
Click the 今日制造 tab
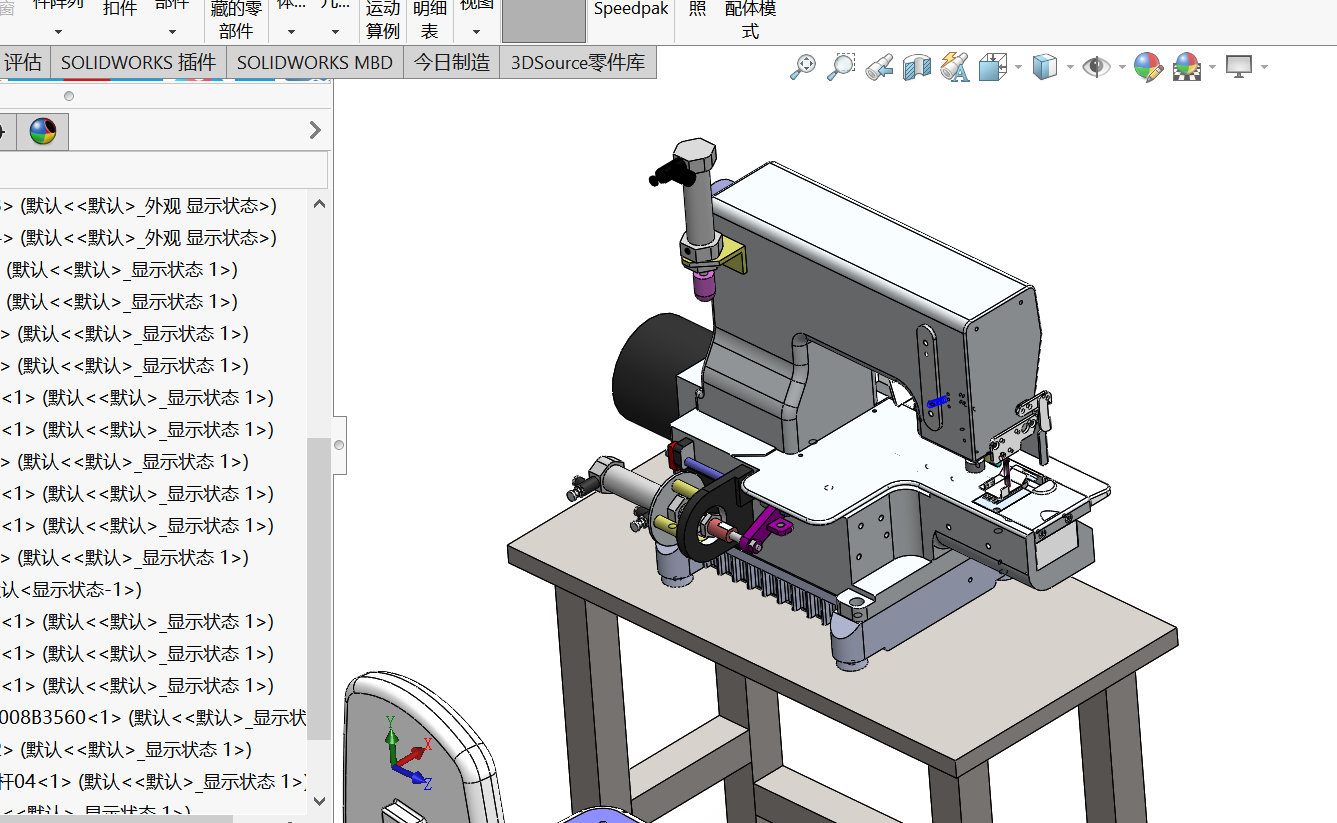452,62
